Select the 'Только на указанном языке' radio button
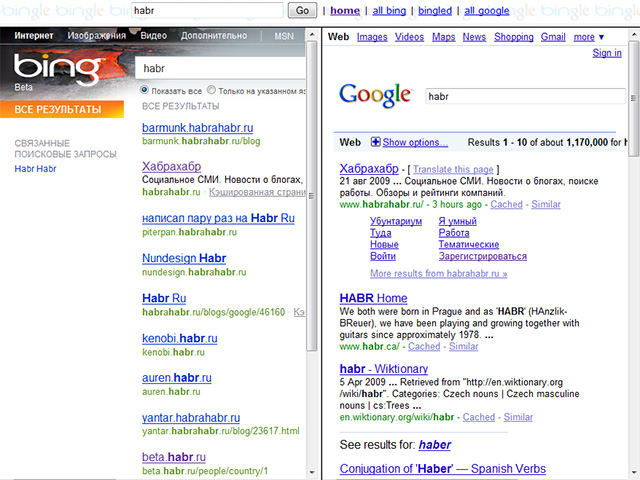Viewport: 640px width, 480px height. [x=212, y=90]
